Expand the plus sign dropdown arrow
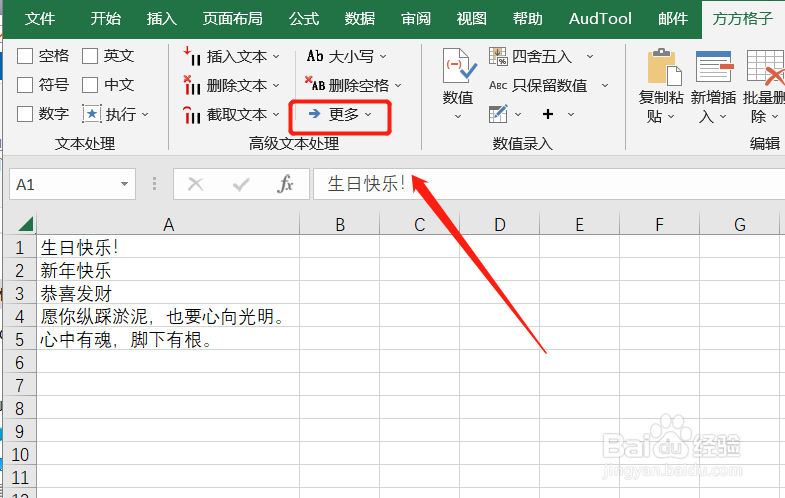 click(x=571, y=115)
